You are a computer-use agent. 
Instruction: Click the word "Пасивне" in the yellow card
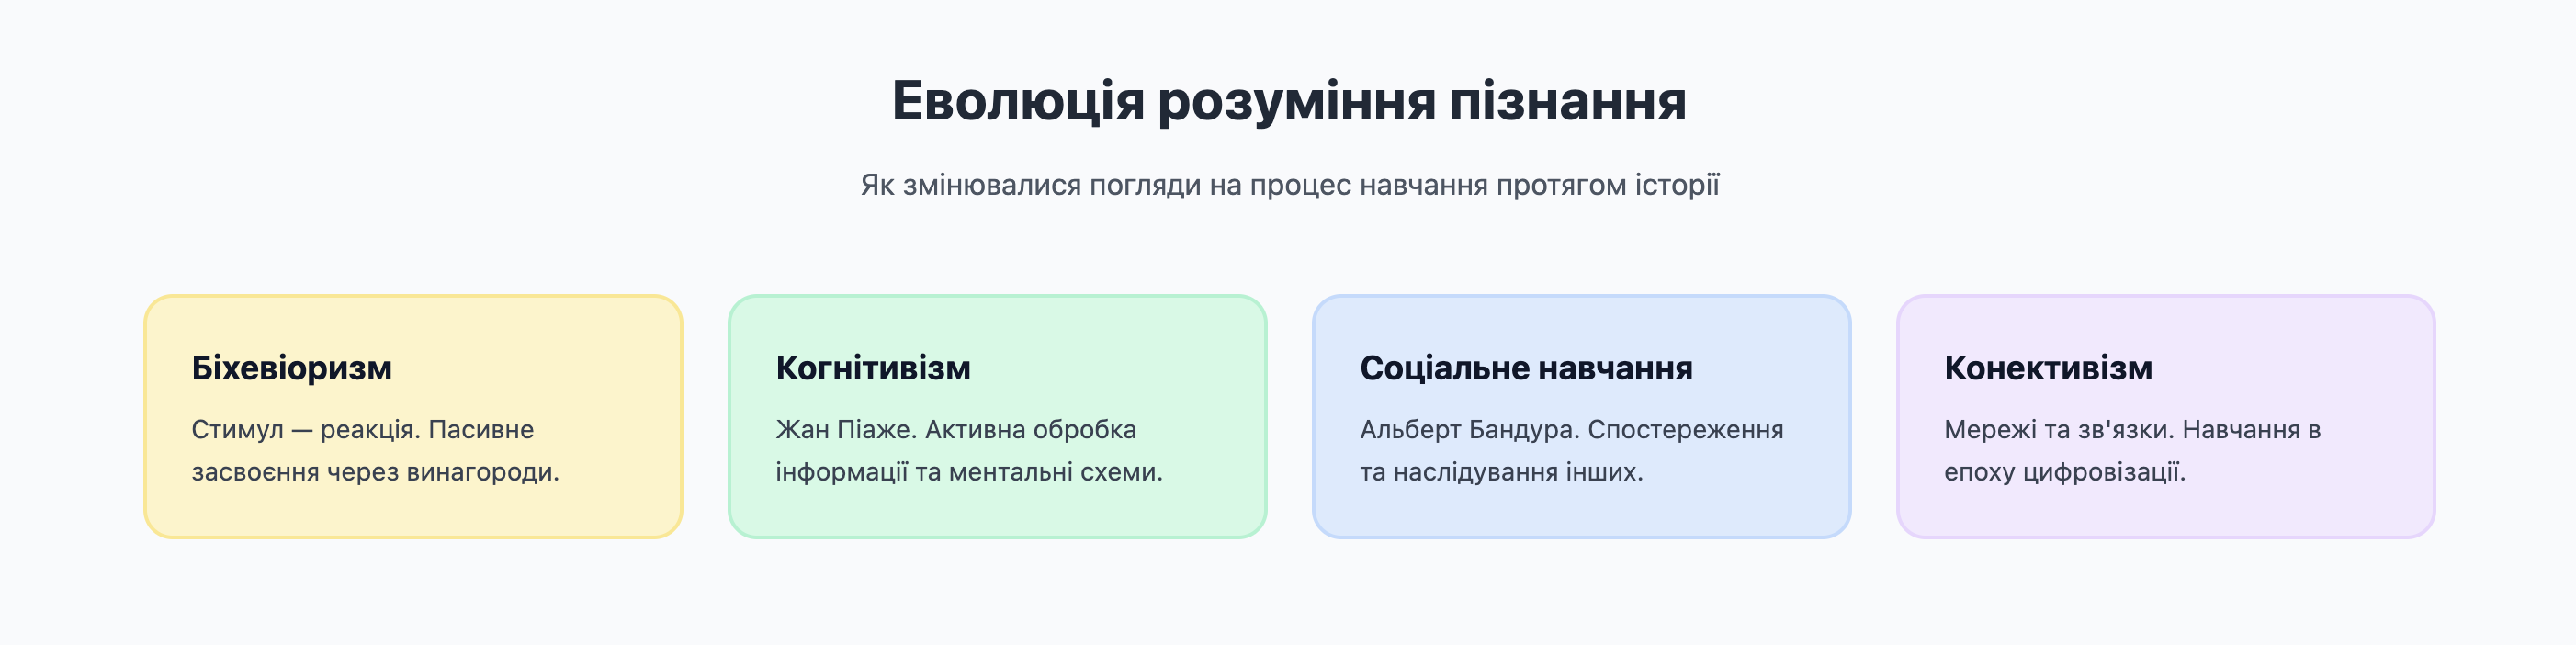click(481, 430)
